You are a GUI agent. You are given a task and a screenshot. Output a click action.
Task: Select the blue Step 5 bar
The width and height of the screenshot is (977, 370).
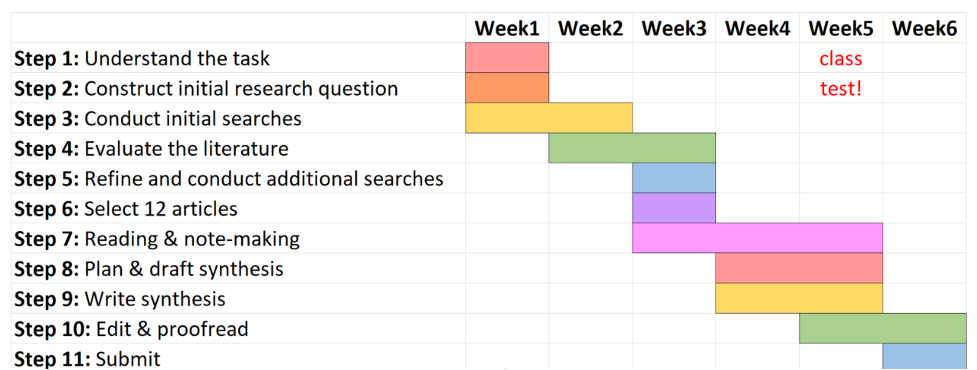pyautogui.click(x=674, y=178)
